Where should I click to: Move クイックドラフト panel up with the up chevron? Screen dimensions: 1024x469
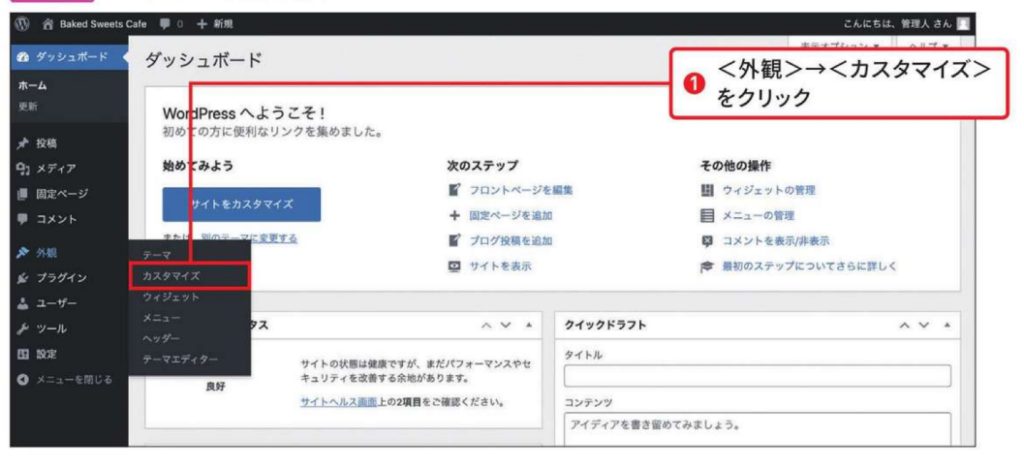905,326
